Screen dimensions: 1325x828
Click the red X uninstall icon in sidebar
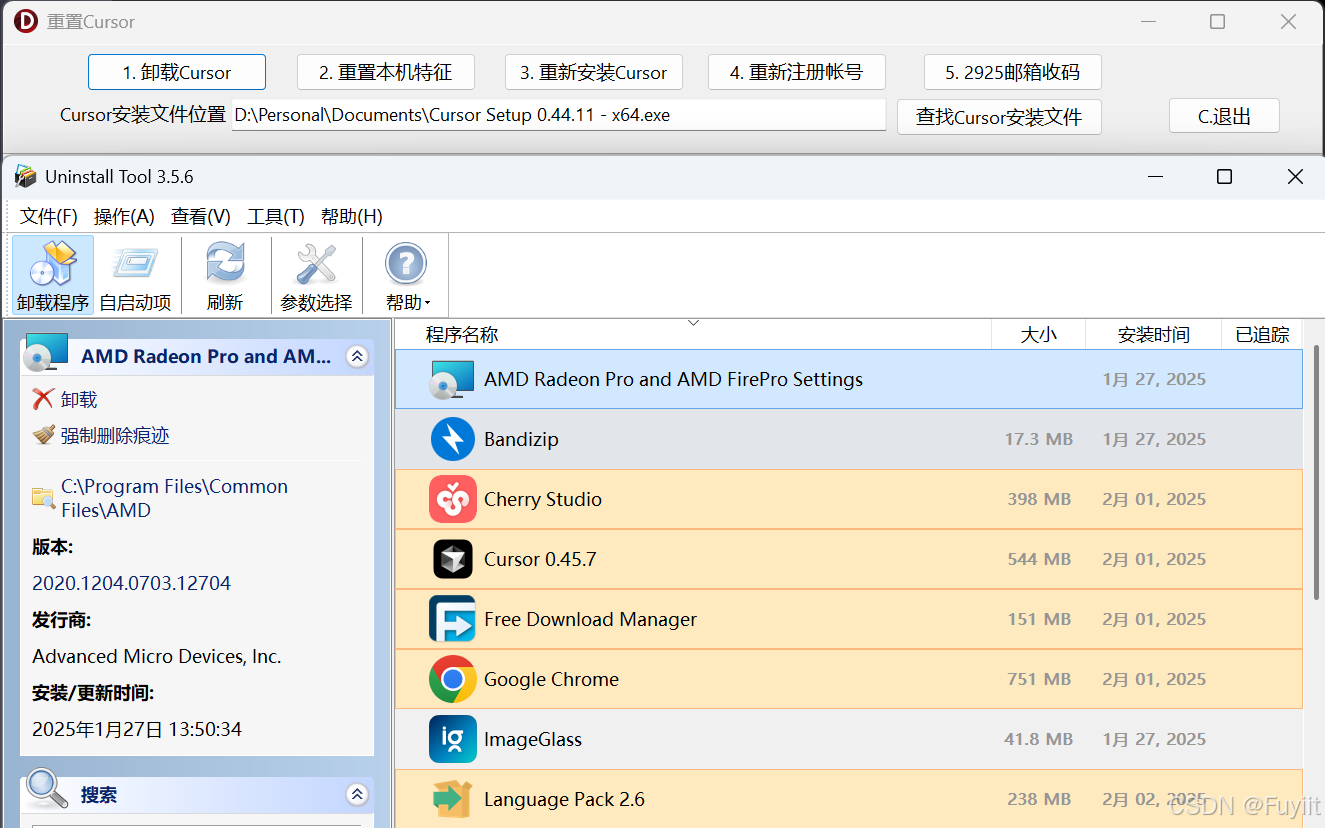43,399
